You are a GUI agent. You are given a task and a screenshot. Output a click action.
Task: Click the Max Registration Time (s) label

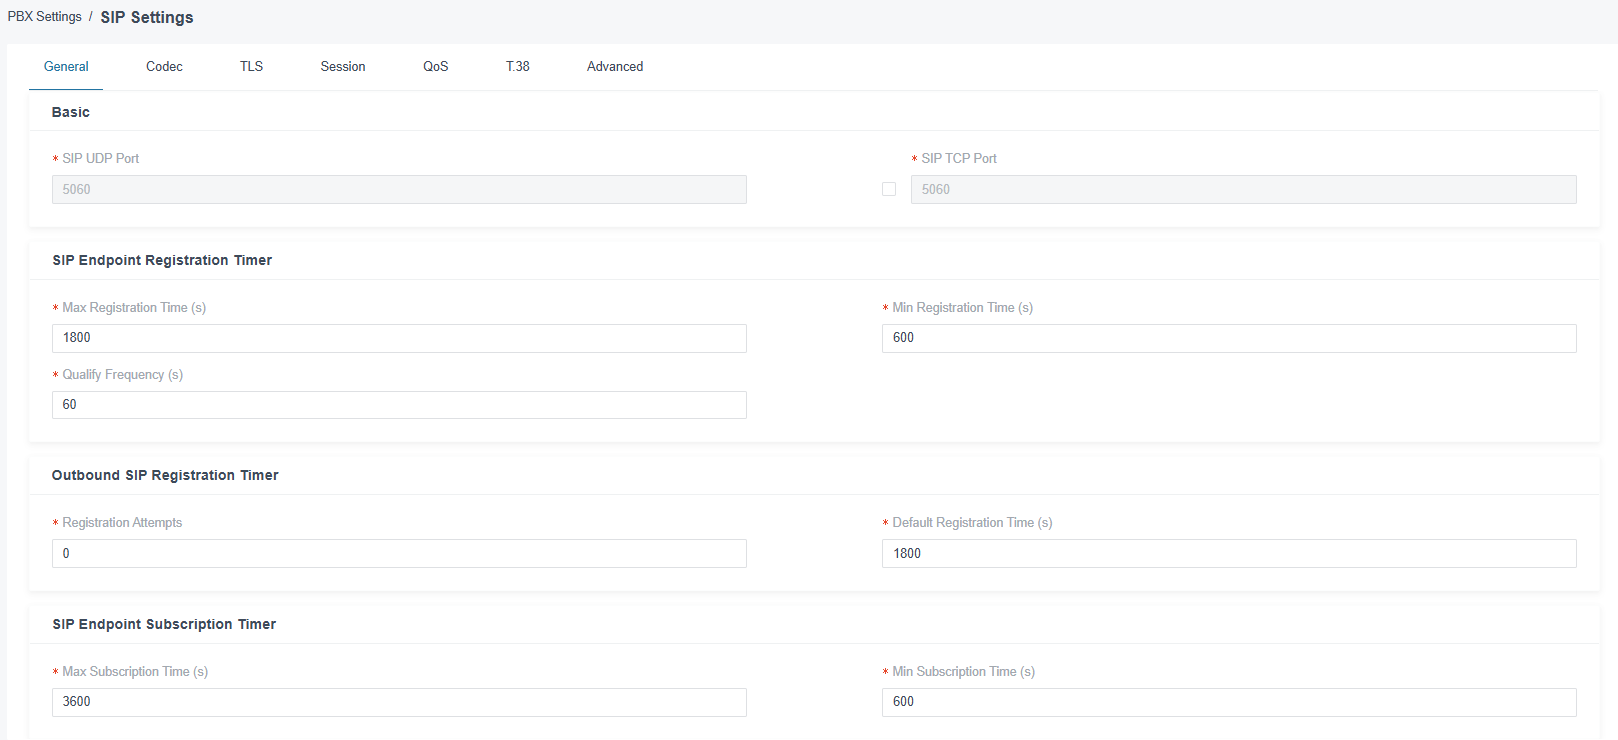(134, 307)
